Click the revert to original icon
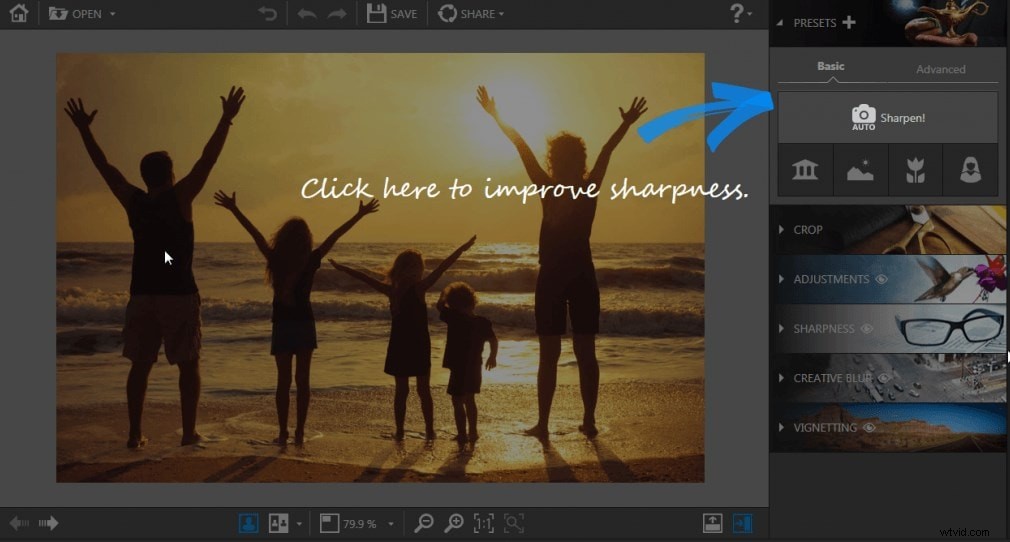This screenshot has height=542, width=1010. pos(267,14)
